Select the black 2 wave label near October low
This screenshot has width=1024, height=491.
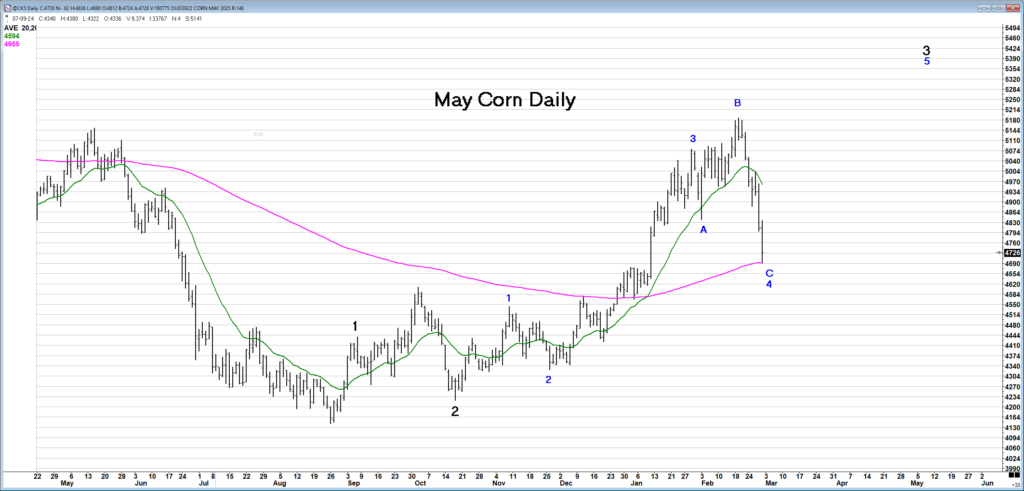coord(455,411)
